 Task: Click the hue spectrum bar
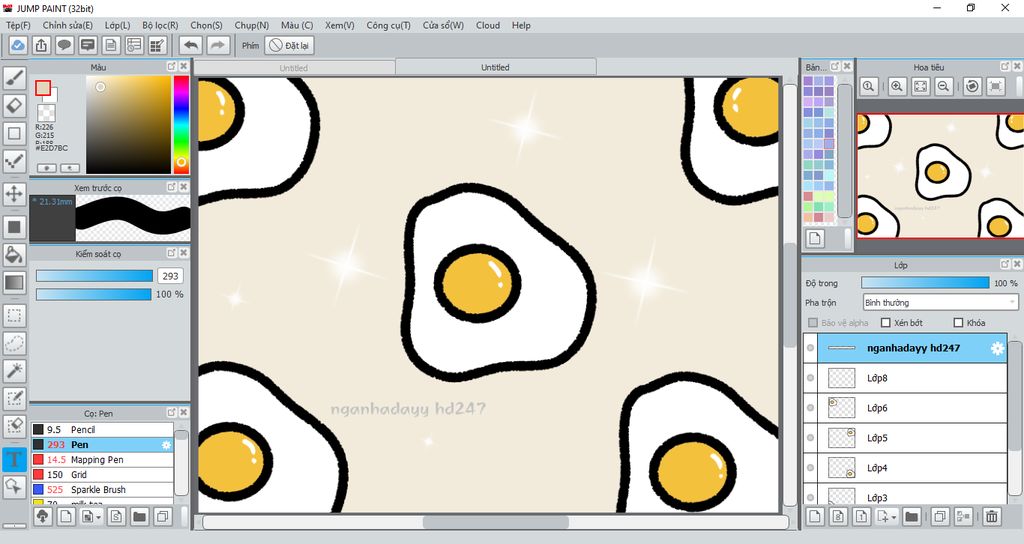(181, 125)
